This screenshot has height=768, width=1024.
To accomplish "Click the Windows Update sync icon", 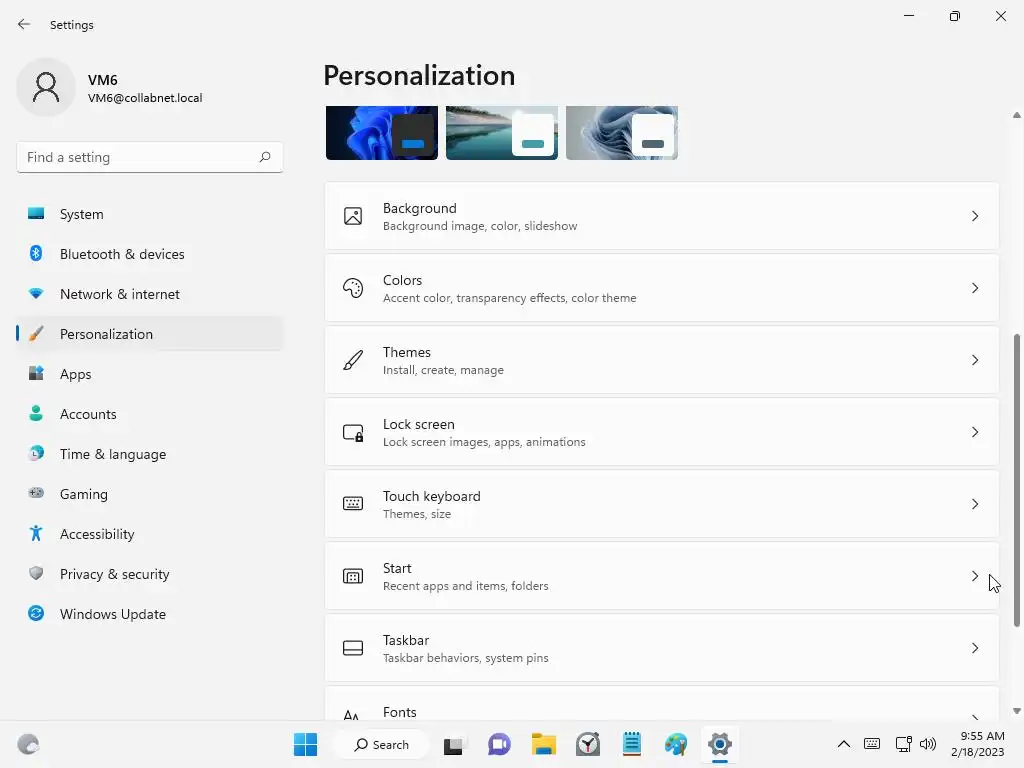I will tap(36, 613).
